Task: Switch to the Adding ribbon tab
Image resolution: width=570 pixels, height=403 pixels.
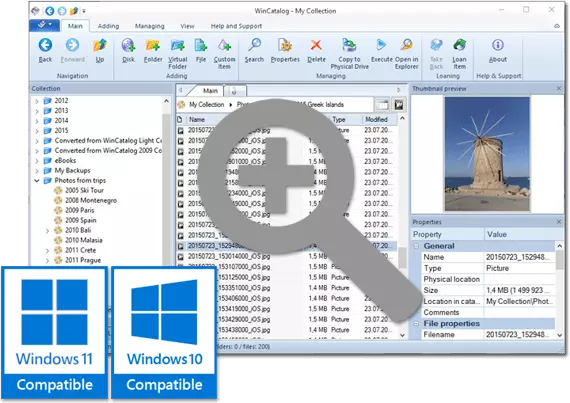Action: point(108,26)
